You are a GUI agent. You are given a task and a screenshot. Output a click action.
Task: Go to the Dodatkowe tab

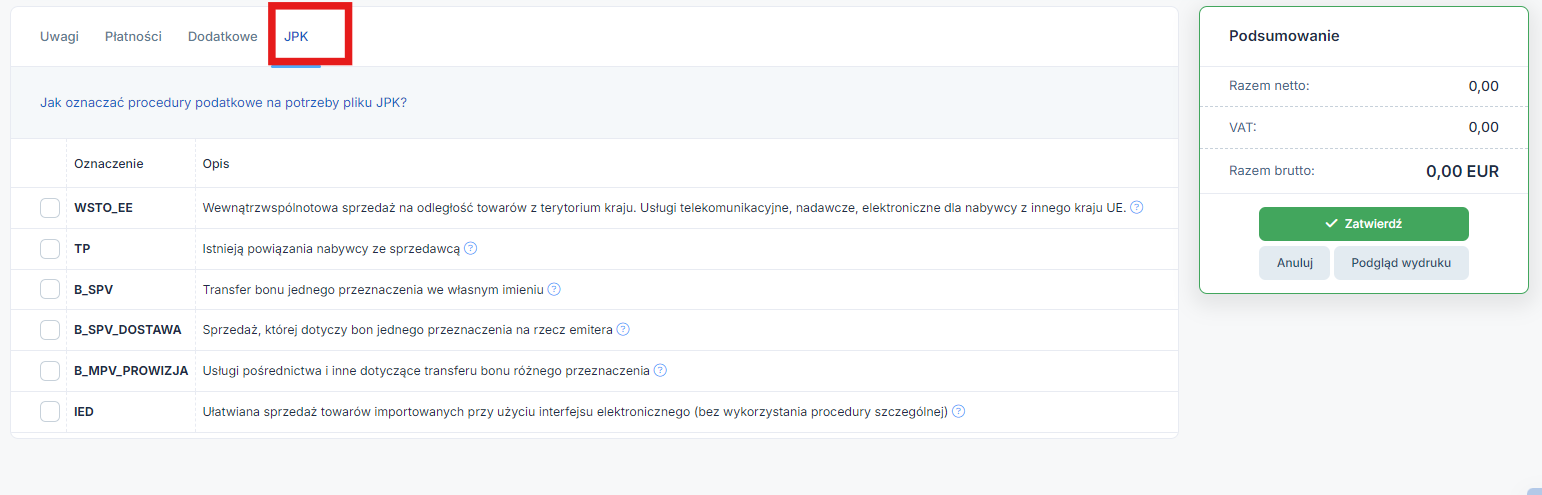(223, 36)
